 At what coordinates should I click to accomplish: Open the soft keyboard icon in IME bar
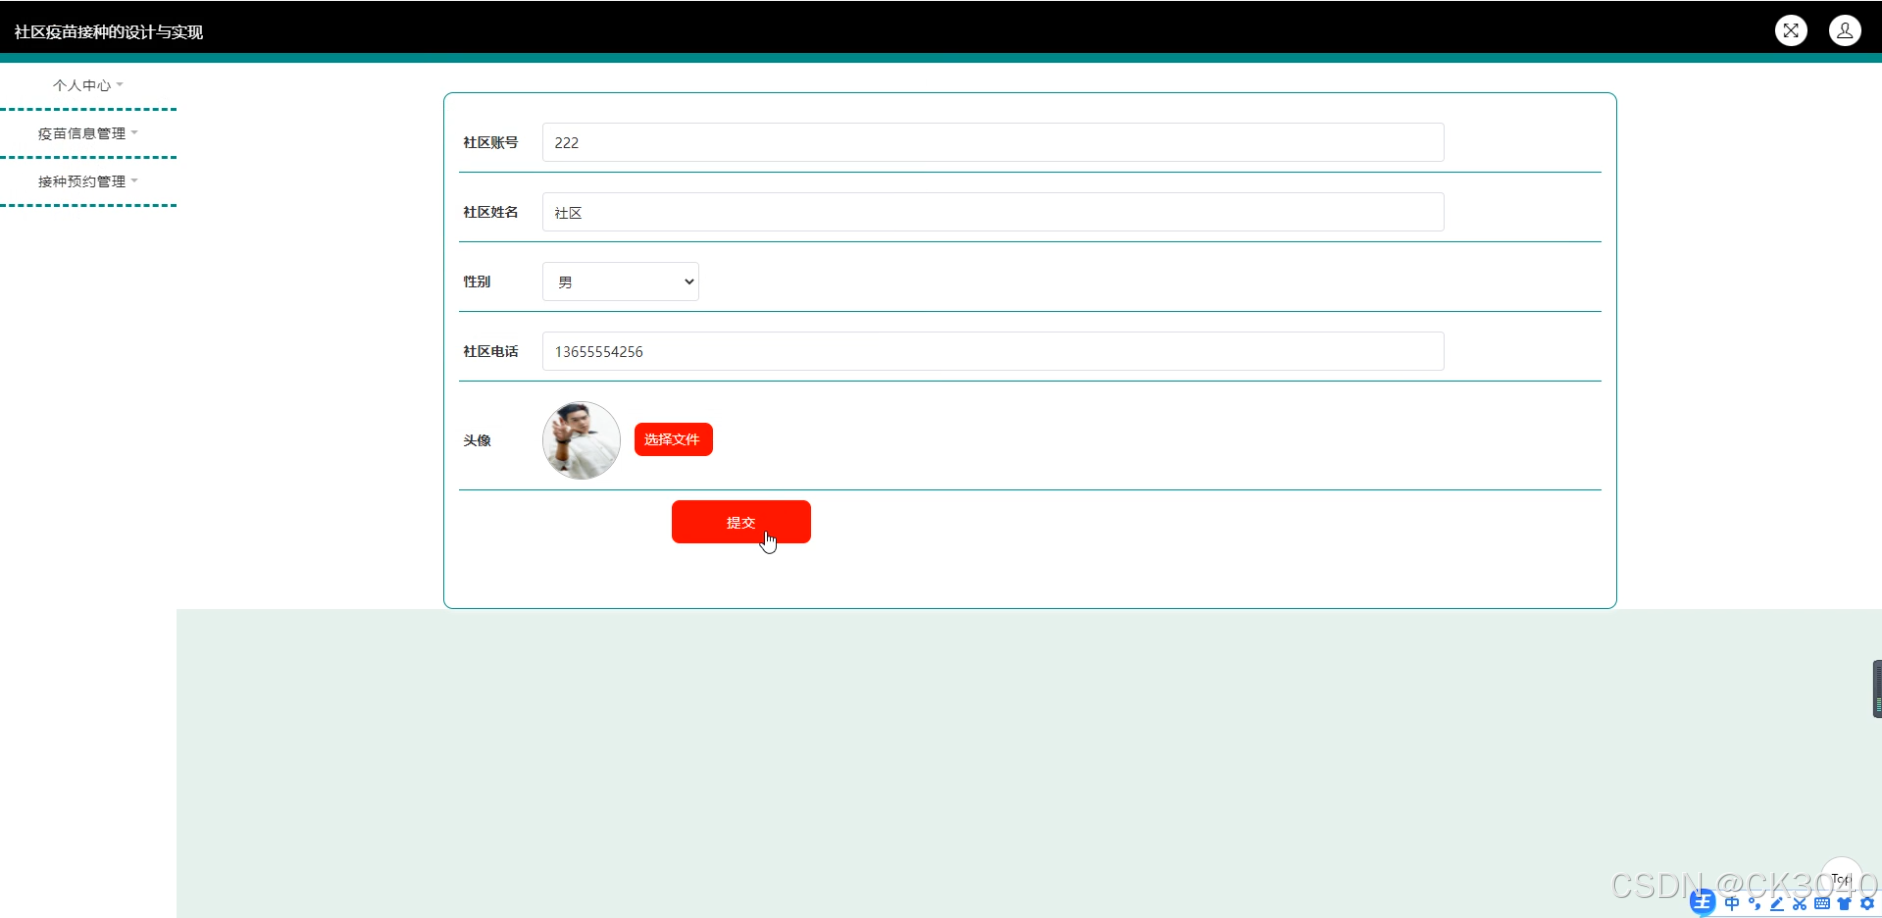point(1822,903)
